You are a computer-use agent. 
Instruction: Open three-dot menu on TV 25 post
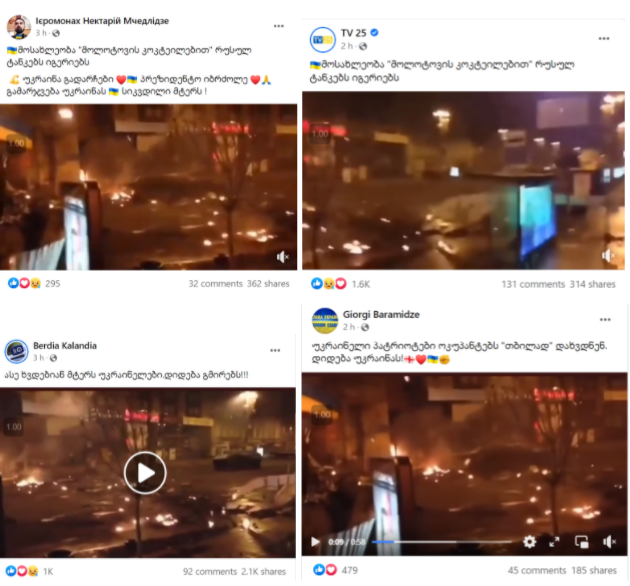coord(604,39)
